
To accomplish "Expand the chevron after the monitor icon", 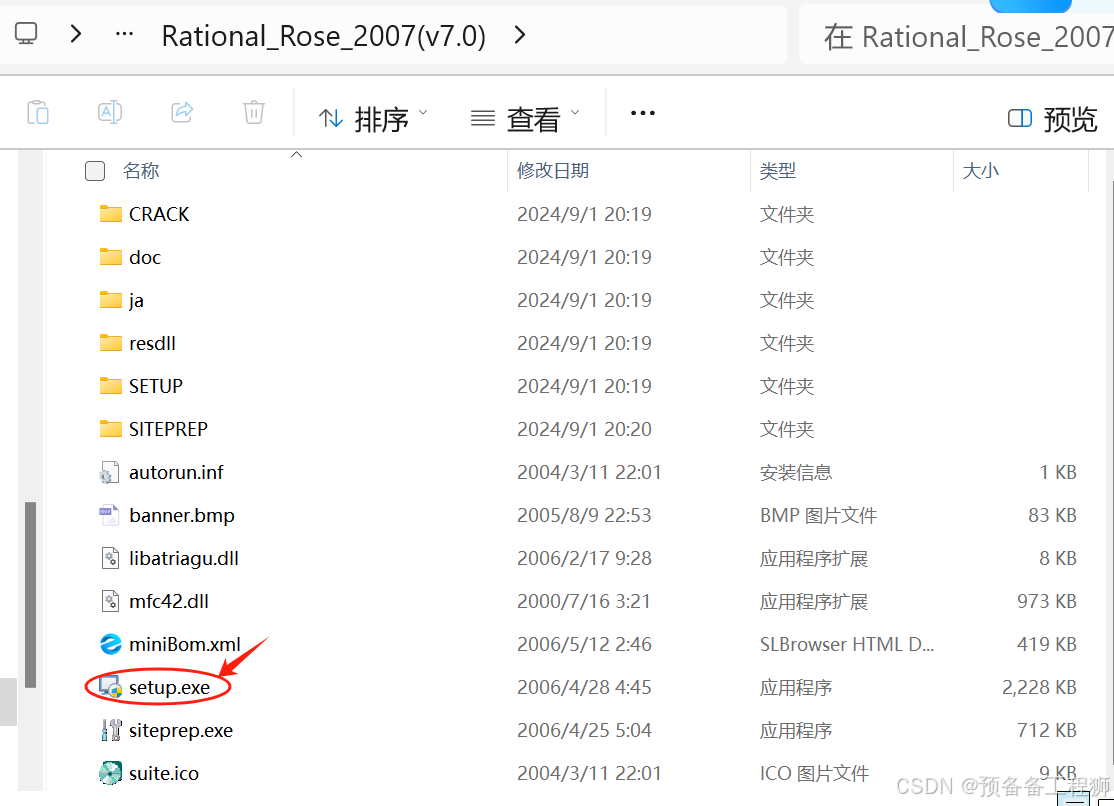I will click(x=76, y=33).
